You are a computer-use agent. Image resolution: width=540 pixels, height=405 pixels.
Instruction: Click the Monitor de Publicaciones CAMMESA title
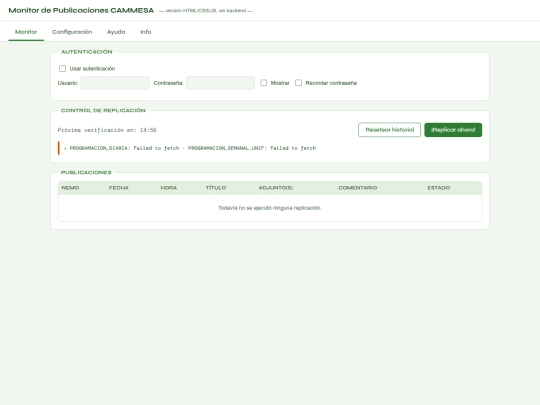point(81,10)
